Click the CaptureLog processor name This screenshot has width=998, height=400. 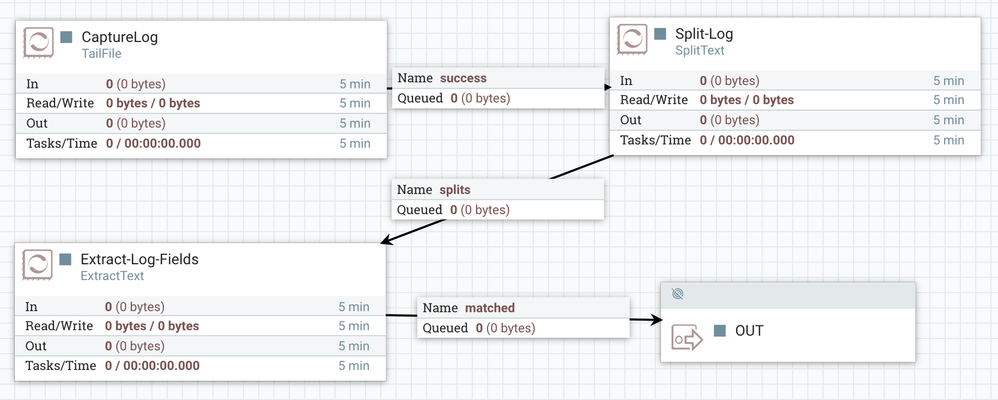tap(120, 37)
